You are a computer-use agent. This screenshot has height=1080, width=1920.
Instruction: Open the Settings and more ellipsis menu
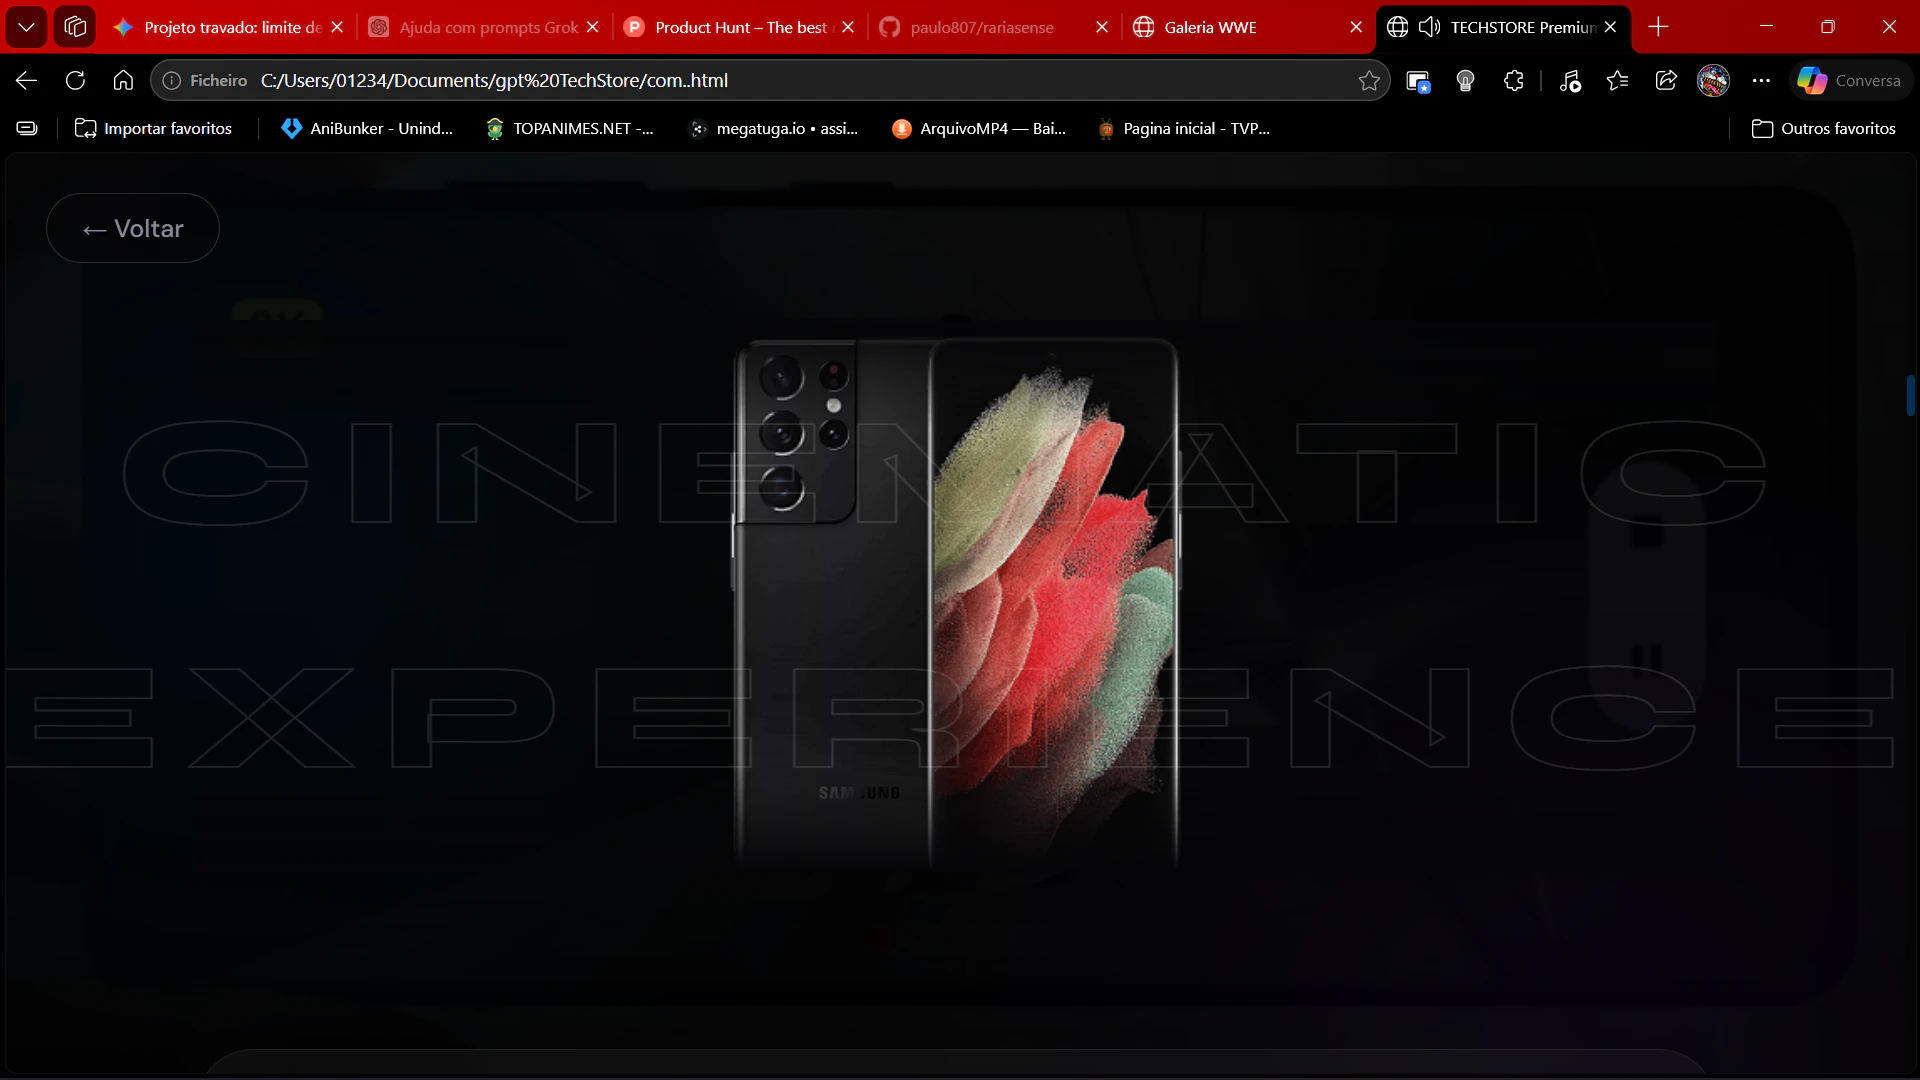coord(1762,81)
